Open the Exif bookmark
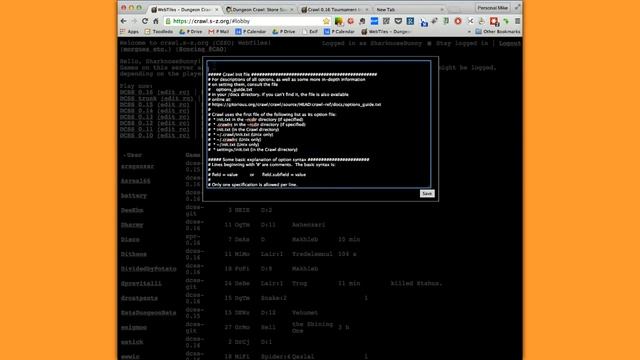 (310, 31)
